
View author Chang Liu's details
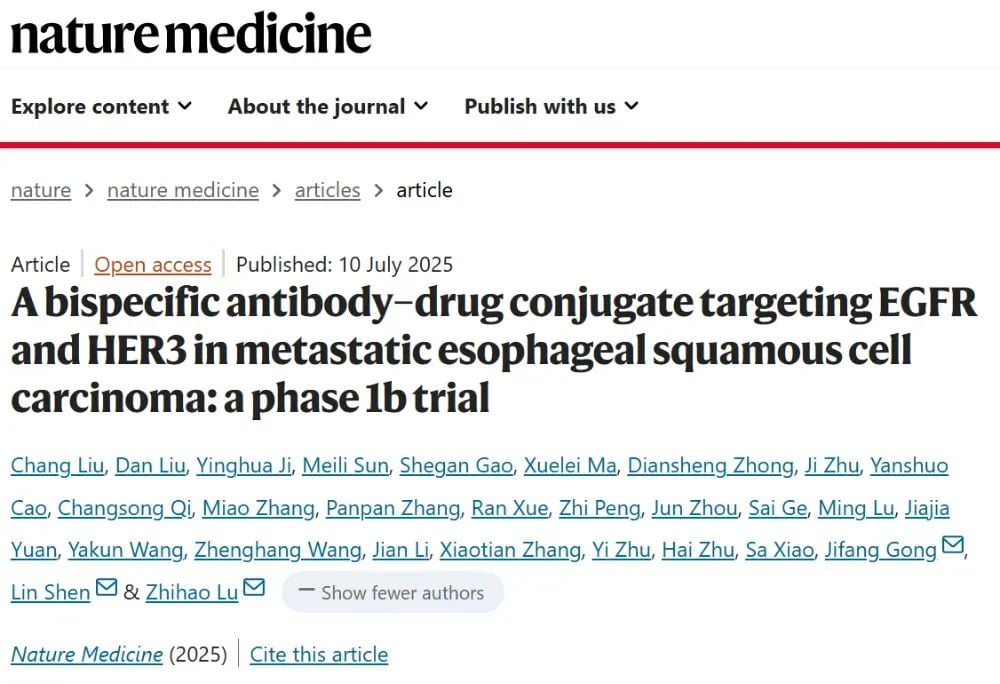point(56,465)
